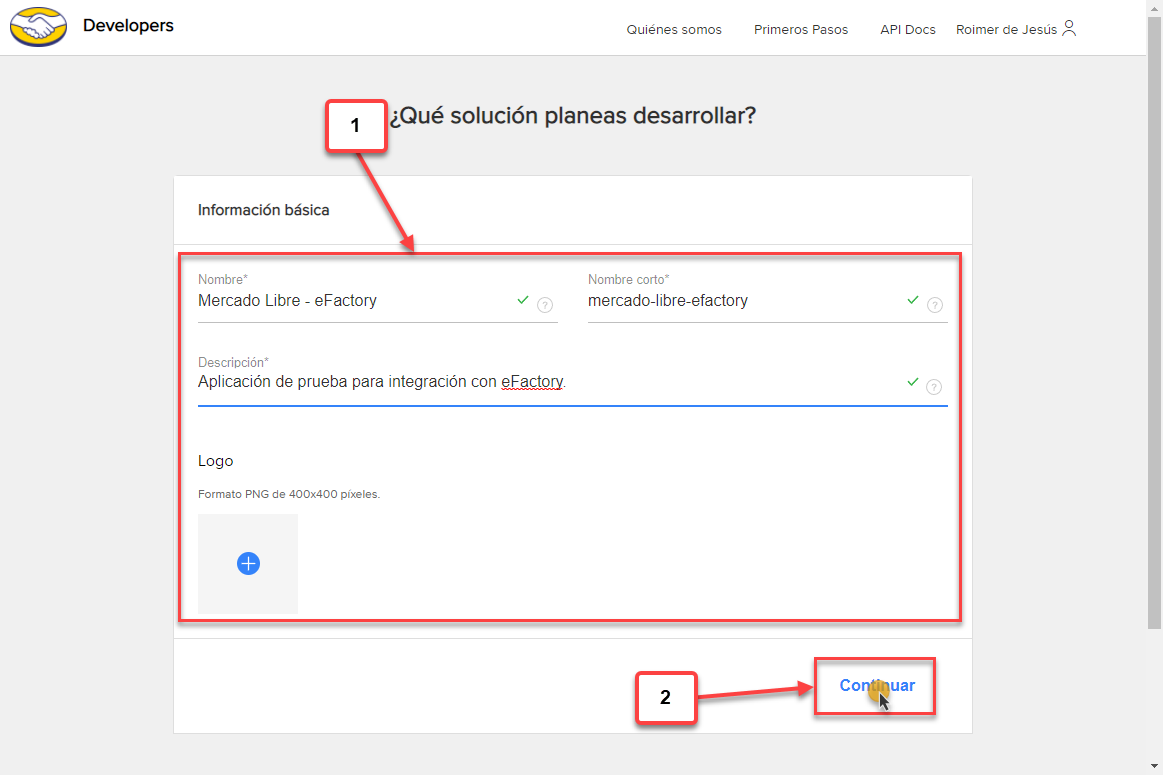Open help icon beside Nombre field
This screenshot has width=1163, height=775.
click(545, 305)
